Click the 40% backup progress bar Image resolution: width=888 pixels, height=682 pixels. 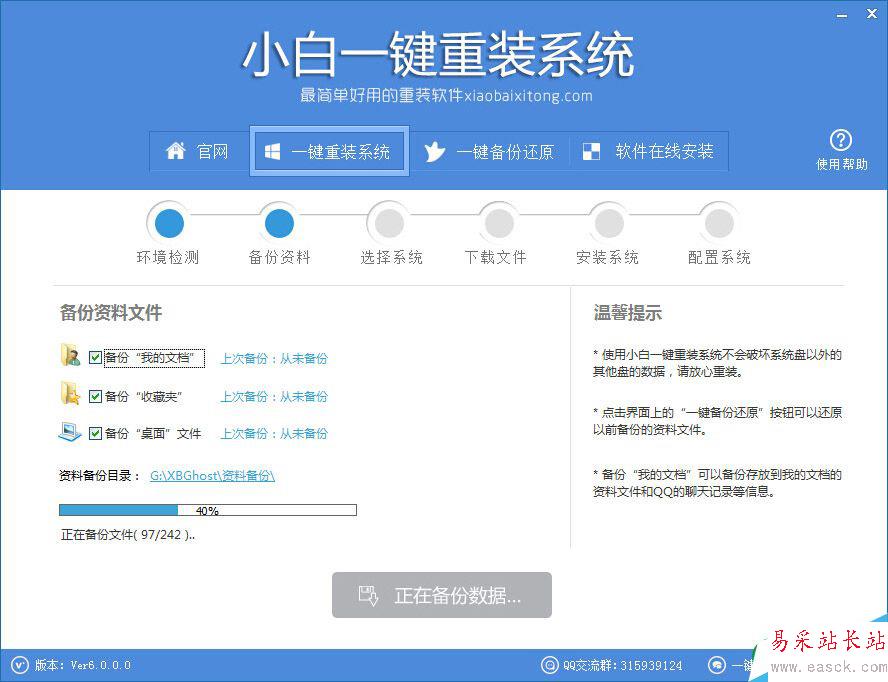[x=208, y=510]
